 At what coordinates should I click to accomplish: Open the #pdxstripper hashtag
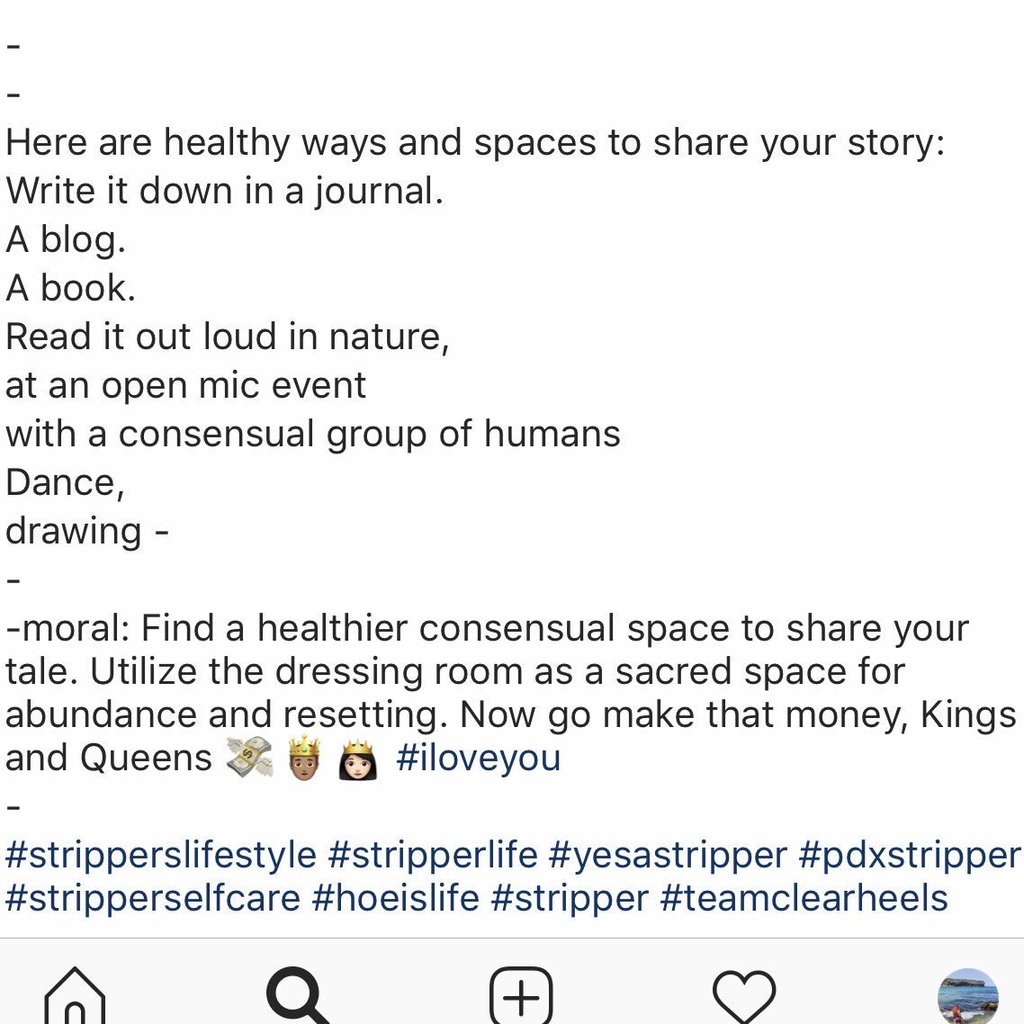910,855
